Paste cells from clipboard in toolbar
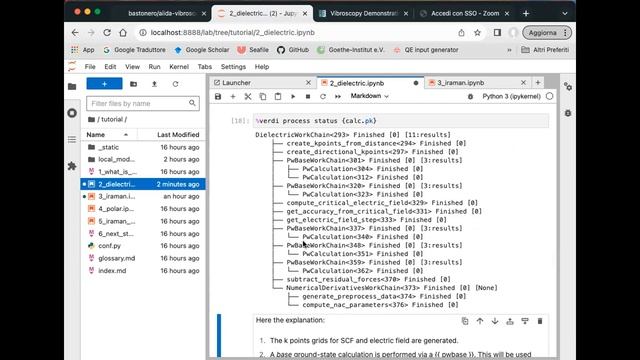 point(278,97)
